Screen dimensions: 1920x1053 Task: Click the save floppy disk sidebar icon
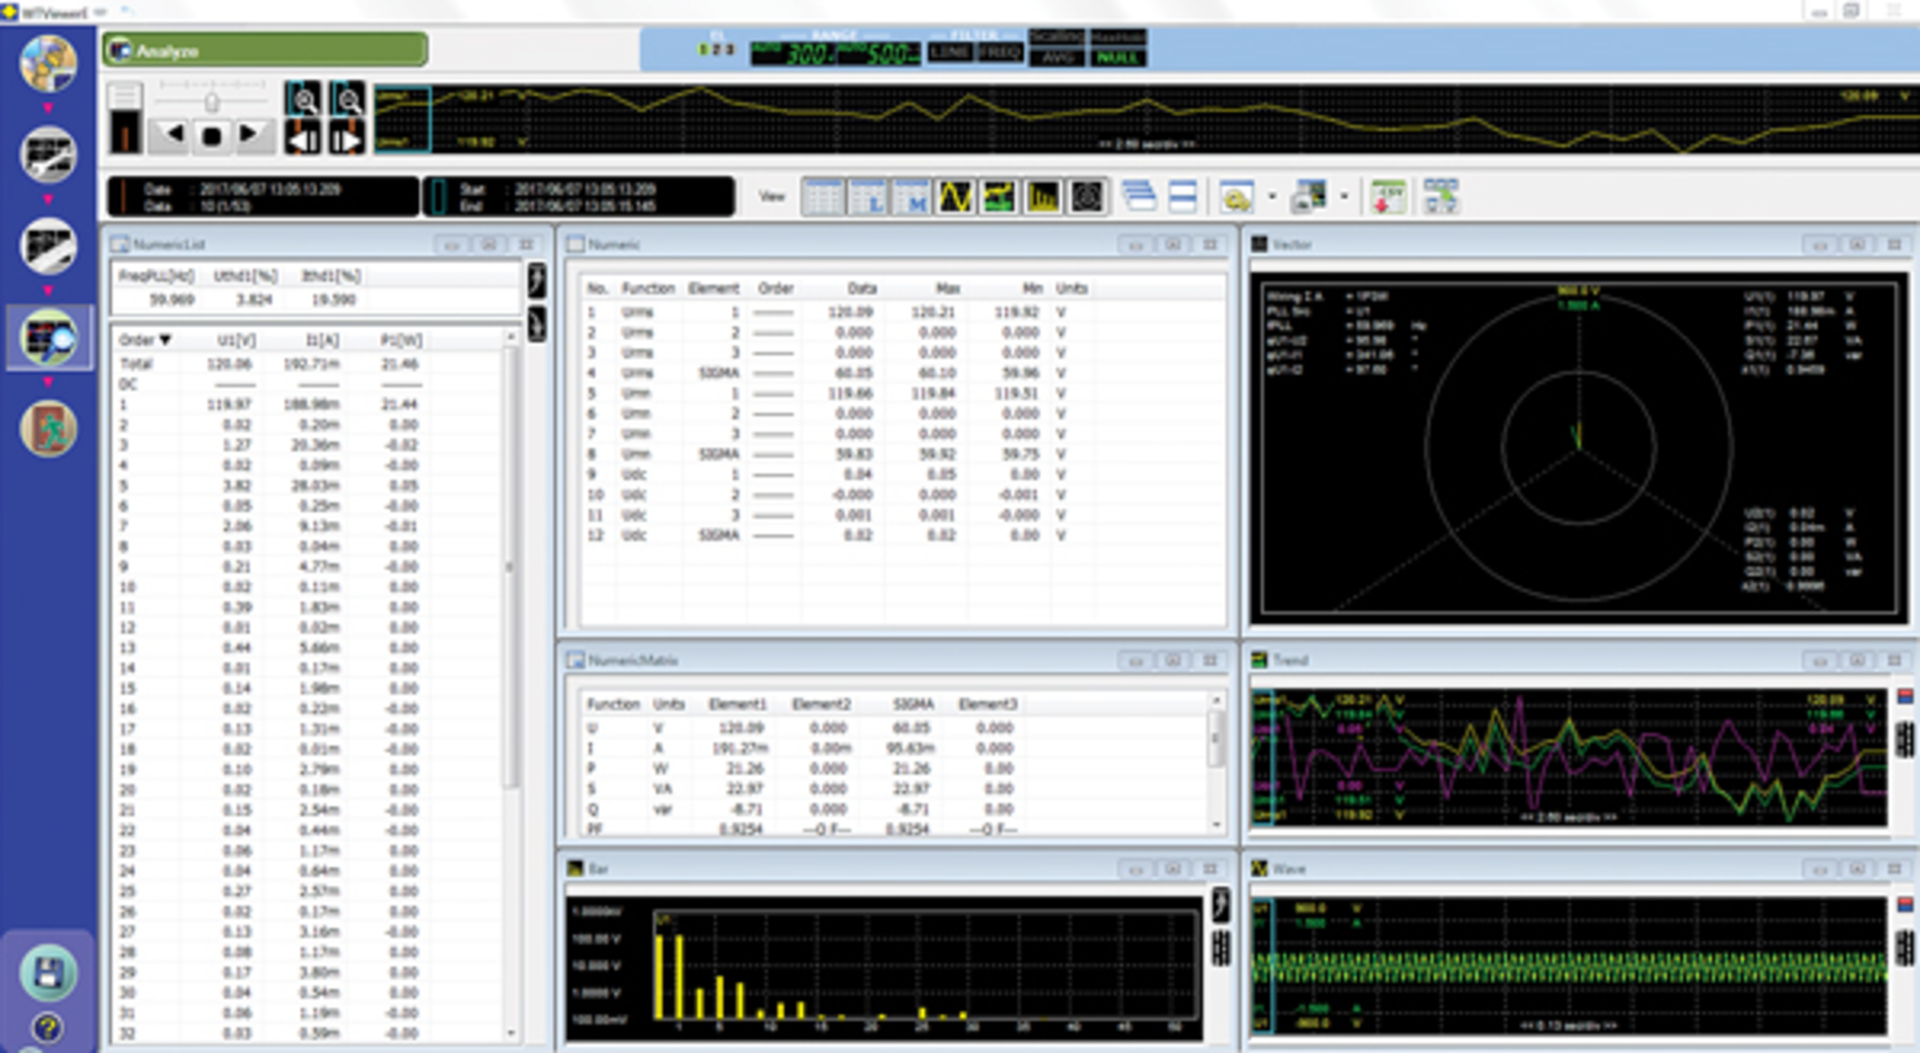pyautogui.click(x=48, y=972)
